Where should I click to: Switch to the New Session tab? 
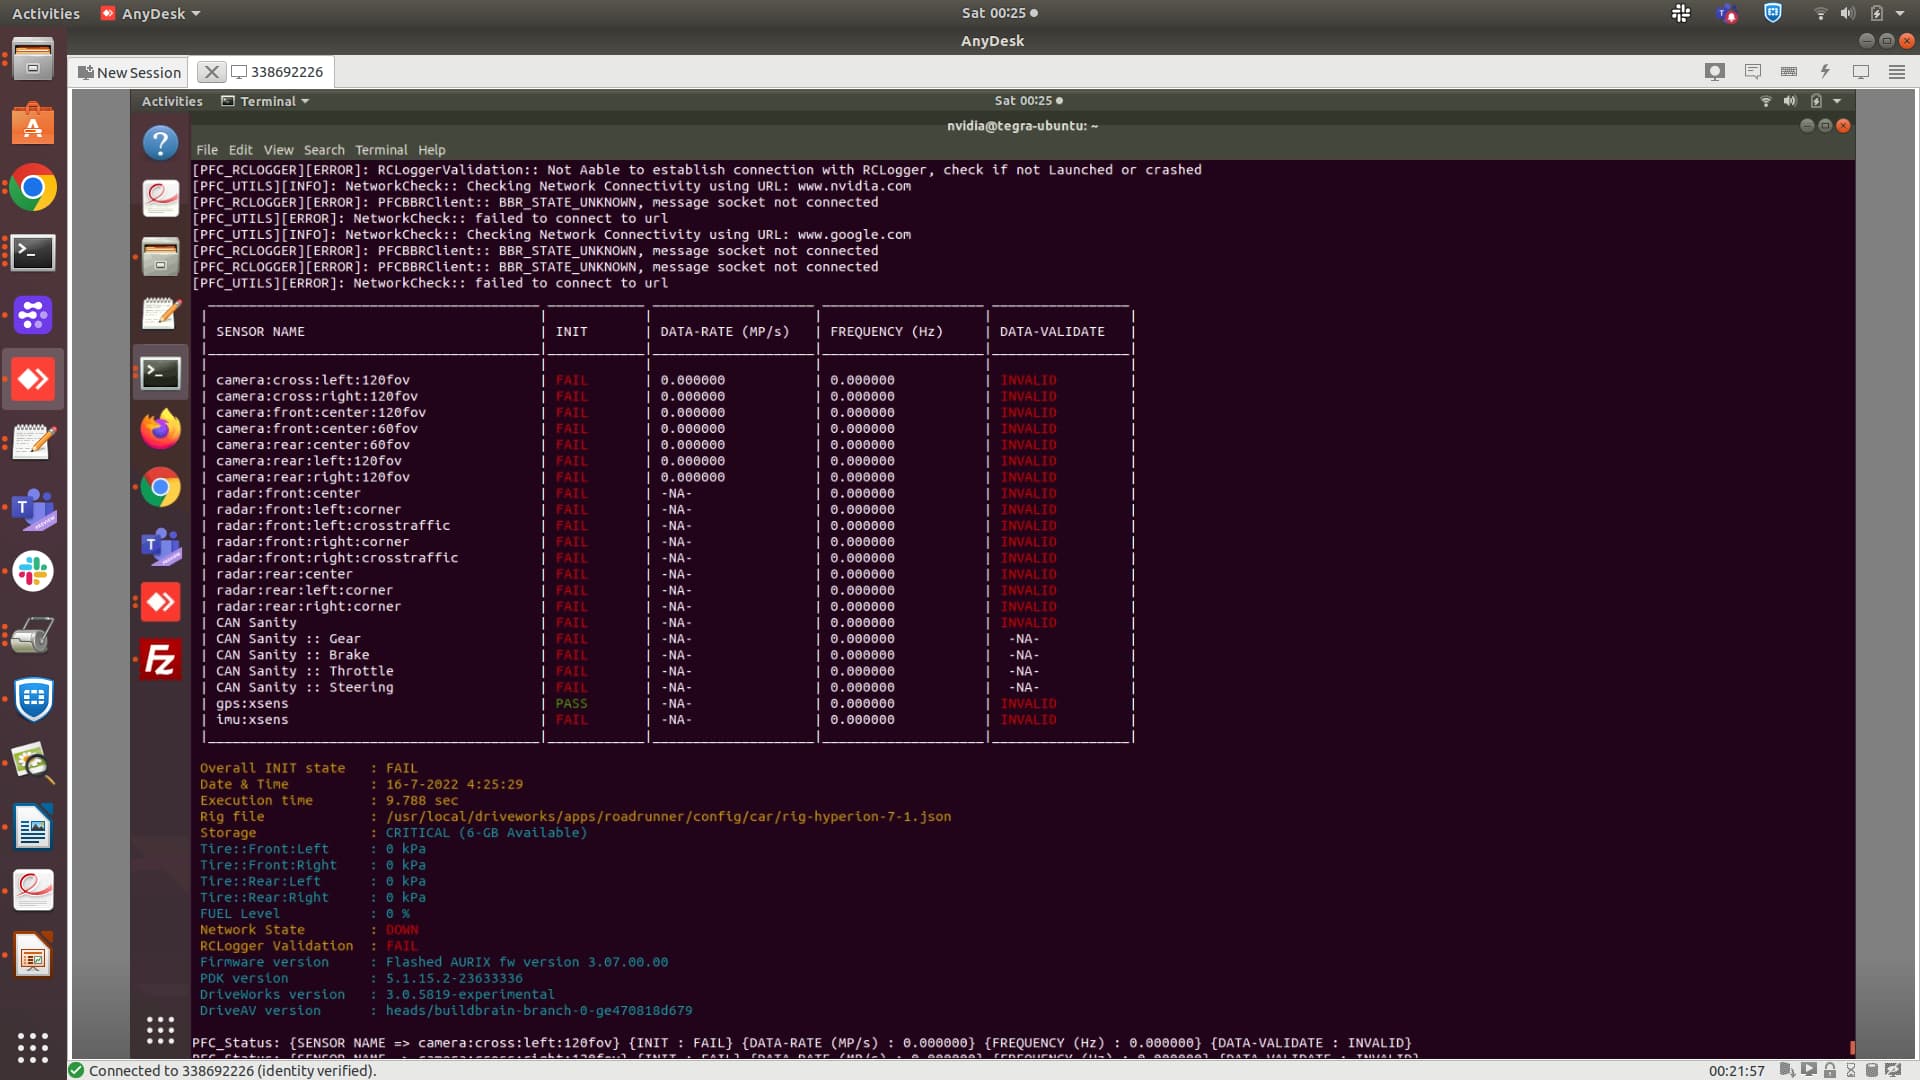point(130,72)
